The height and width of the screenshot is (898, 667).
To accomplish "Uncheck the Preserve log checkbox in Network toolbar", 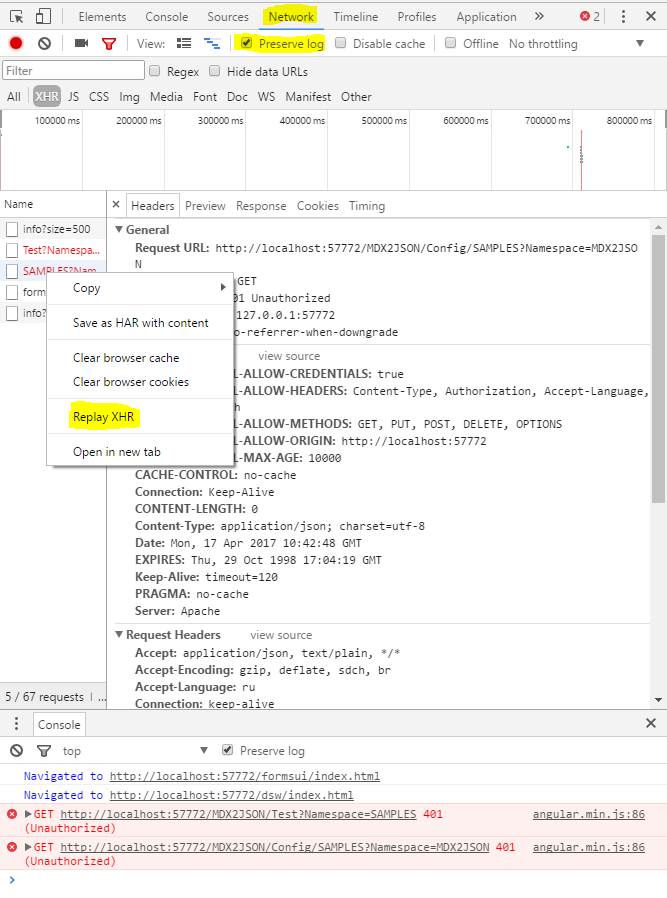I will [246, 43].
